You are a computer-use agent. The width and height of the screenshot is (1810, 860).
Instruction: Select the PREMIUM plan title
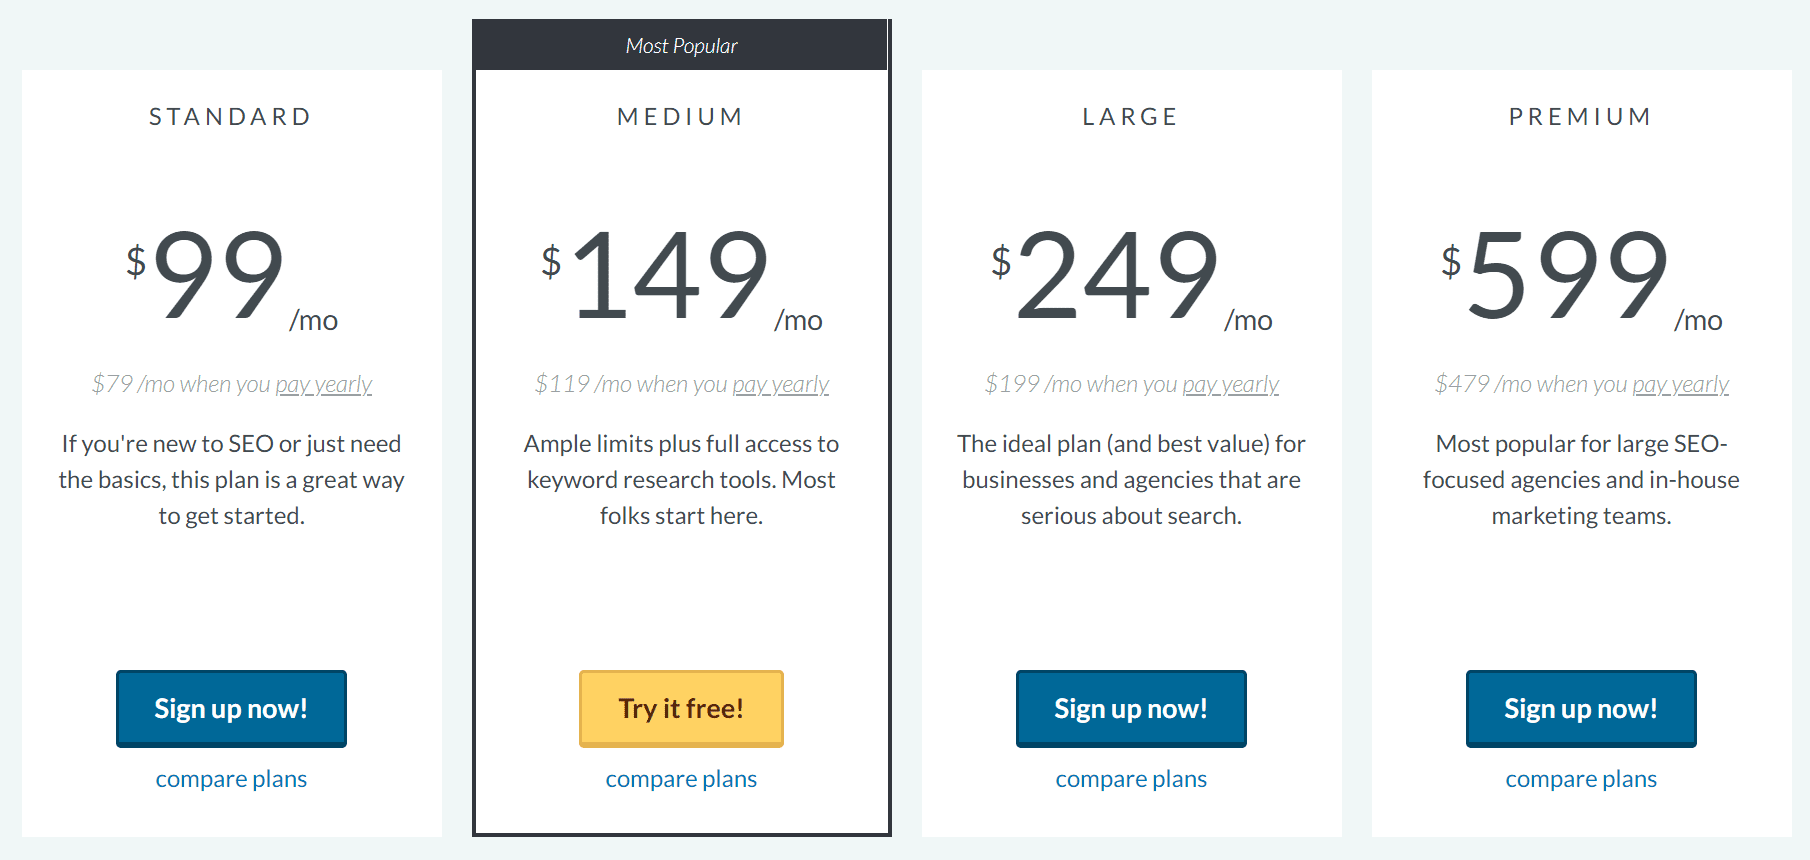1581,117
